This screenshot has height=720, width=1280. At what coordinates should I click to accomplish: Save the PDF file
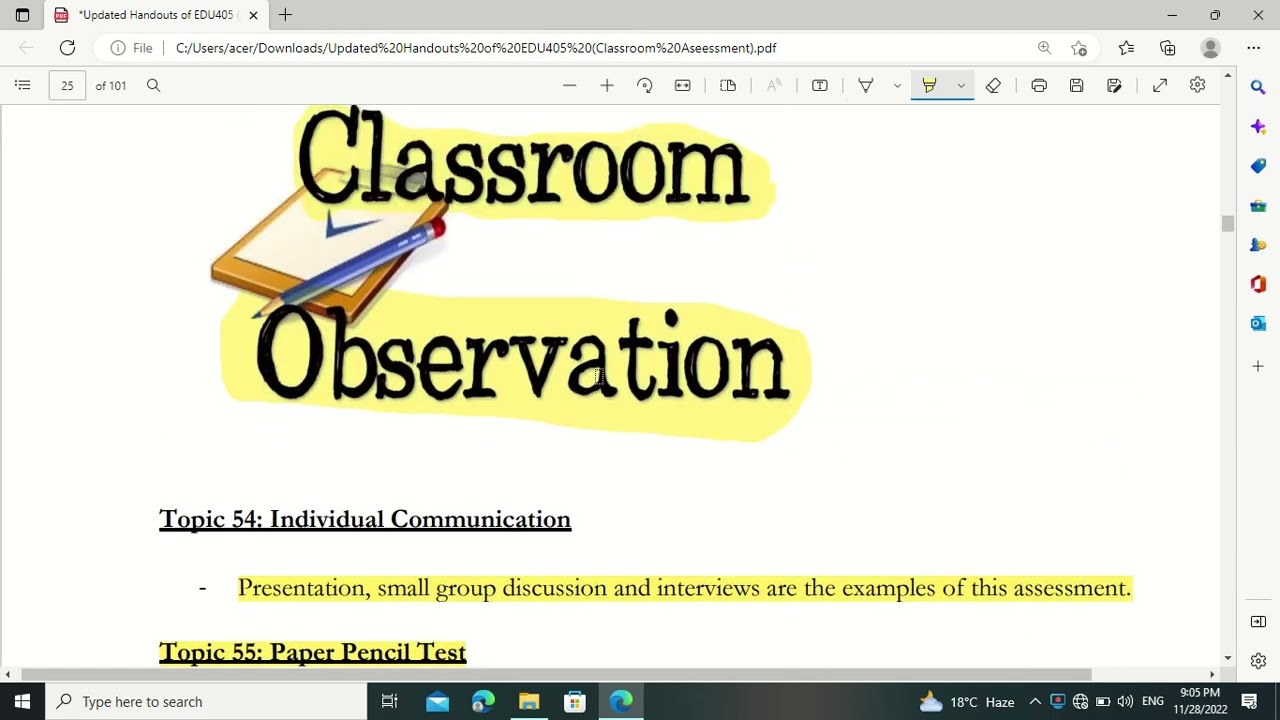[1077, 85]
